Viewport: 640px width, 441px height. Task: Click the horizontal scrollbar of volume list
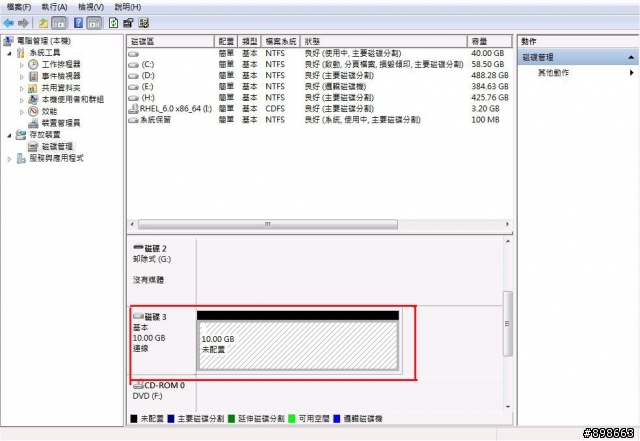(x=268, y=225)
